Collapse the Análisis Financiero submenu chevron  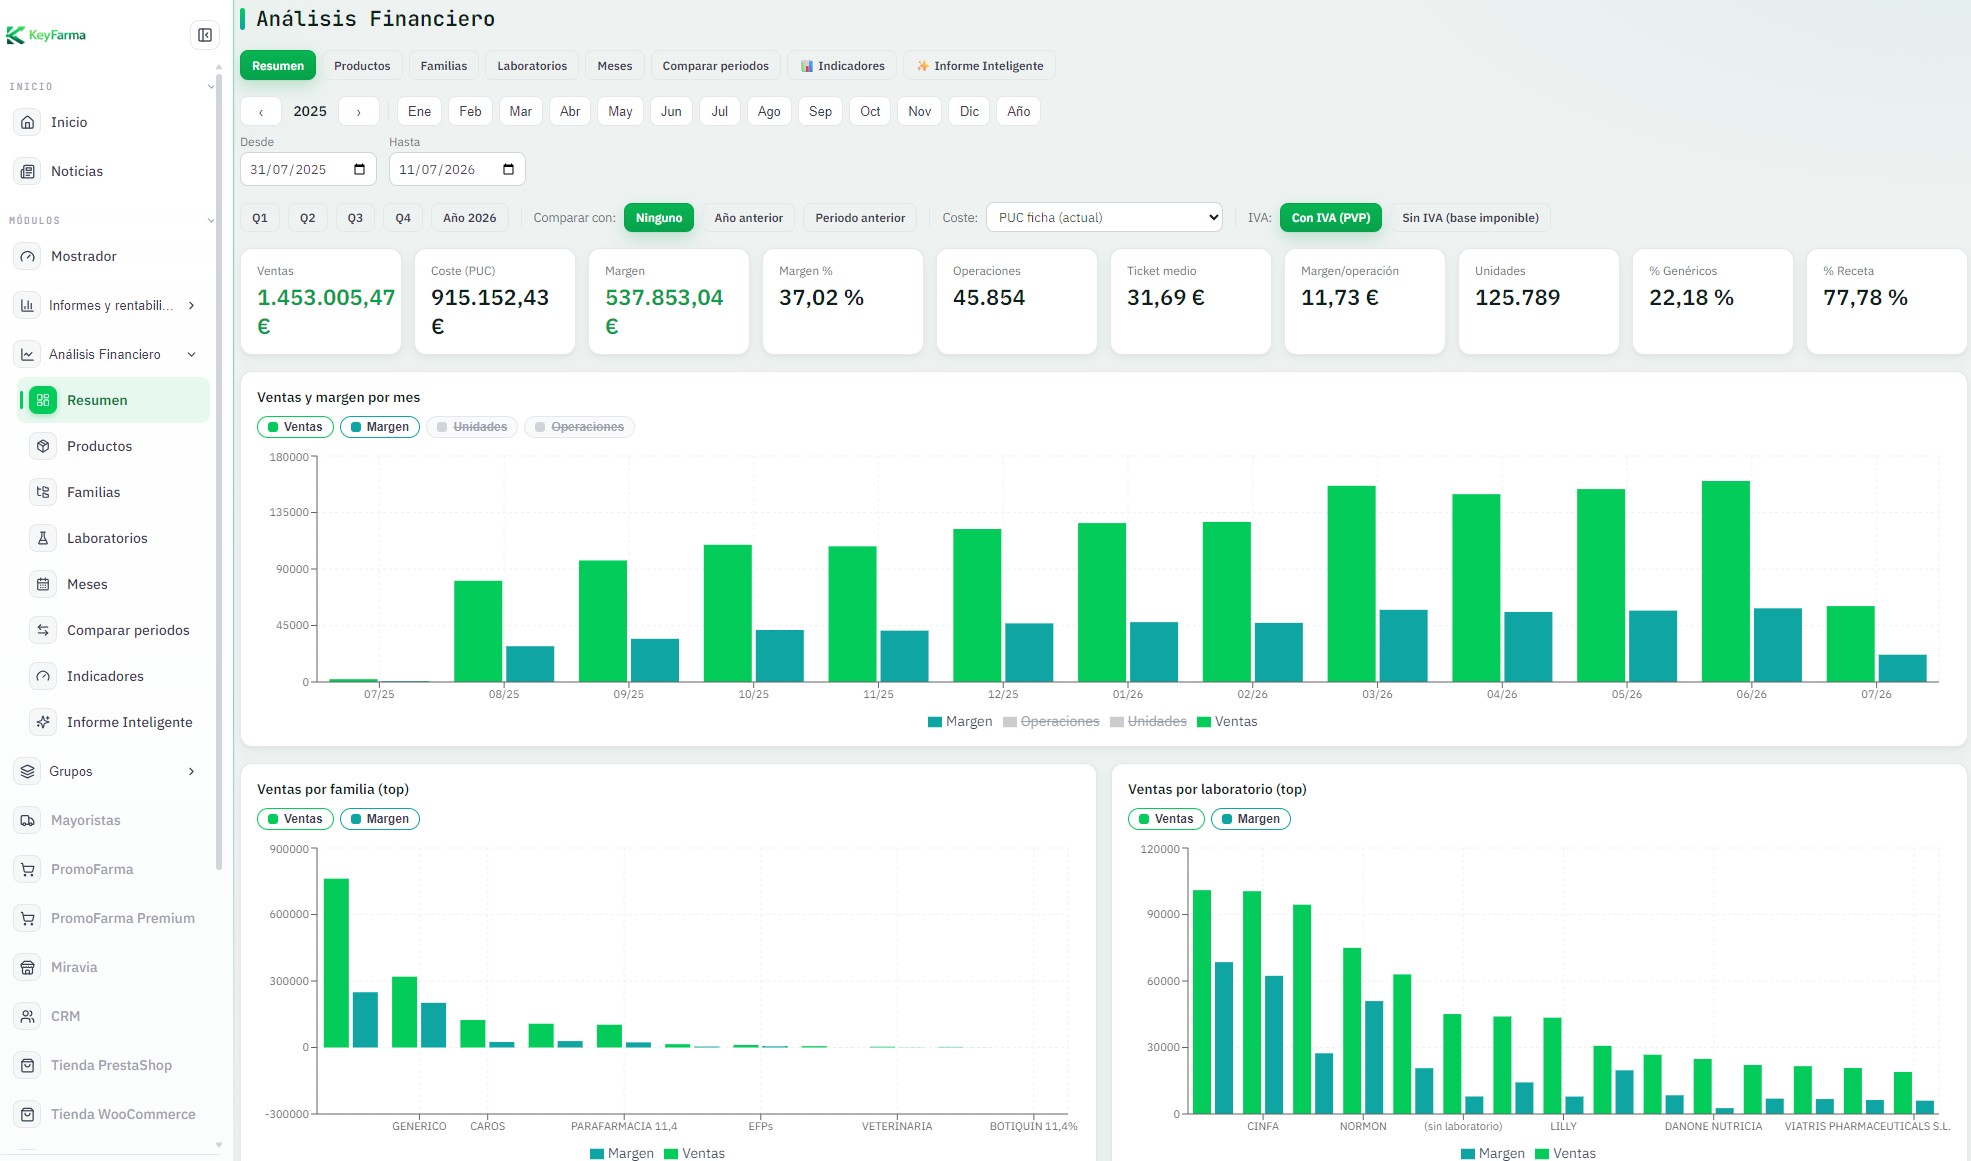point(191,354)
